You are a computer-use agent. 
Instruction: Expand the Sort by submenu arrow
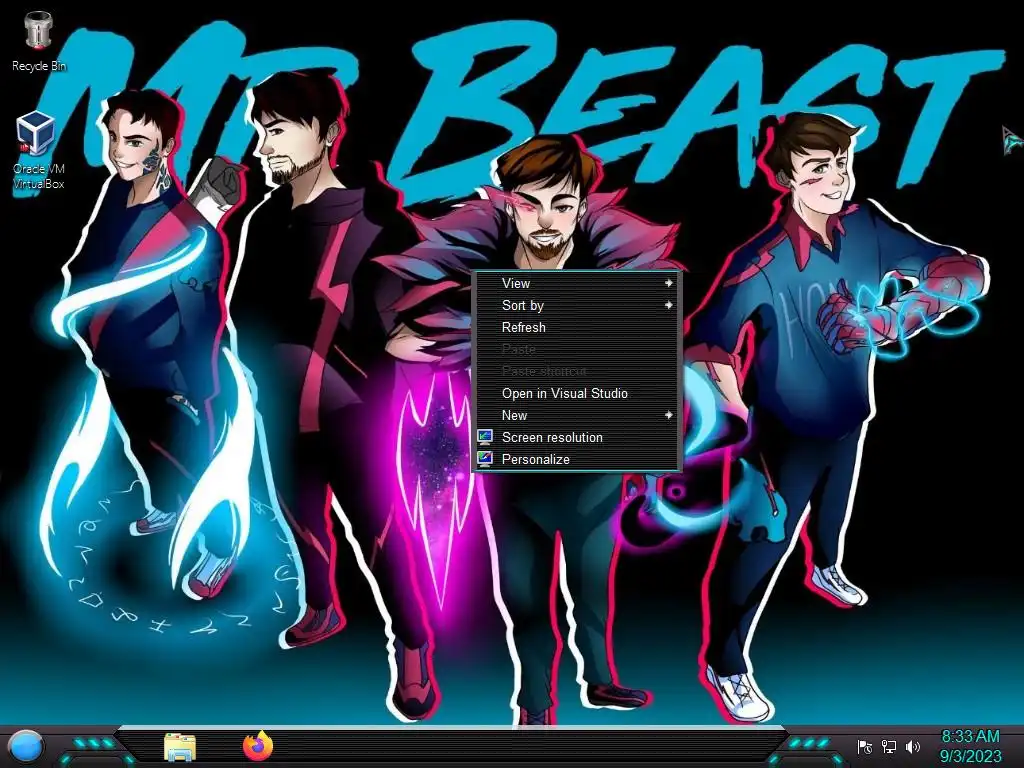click(668, 305)
